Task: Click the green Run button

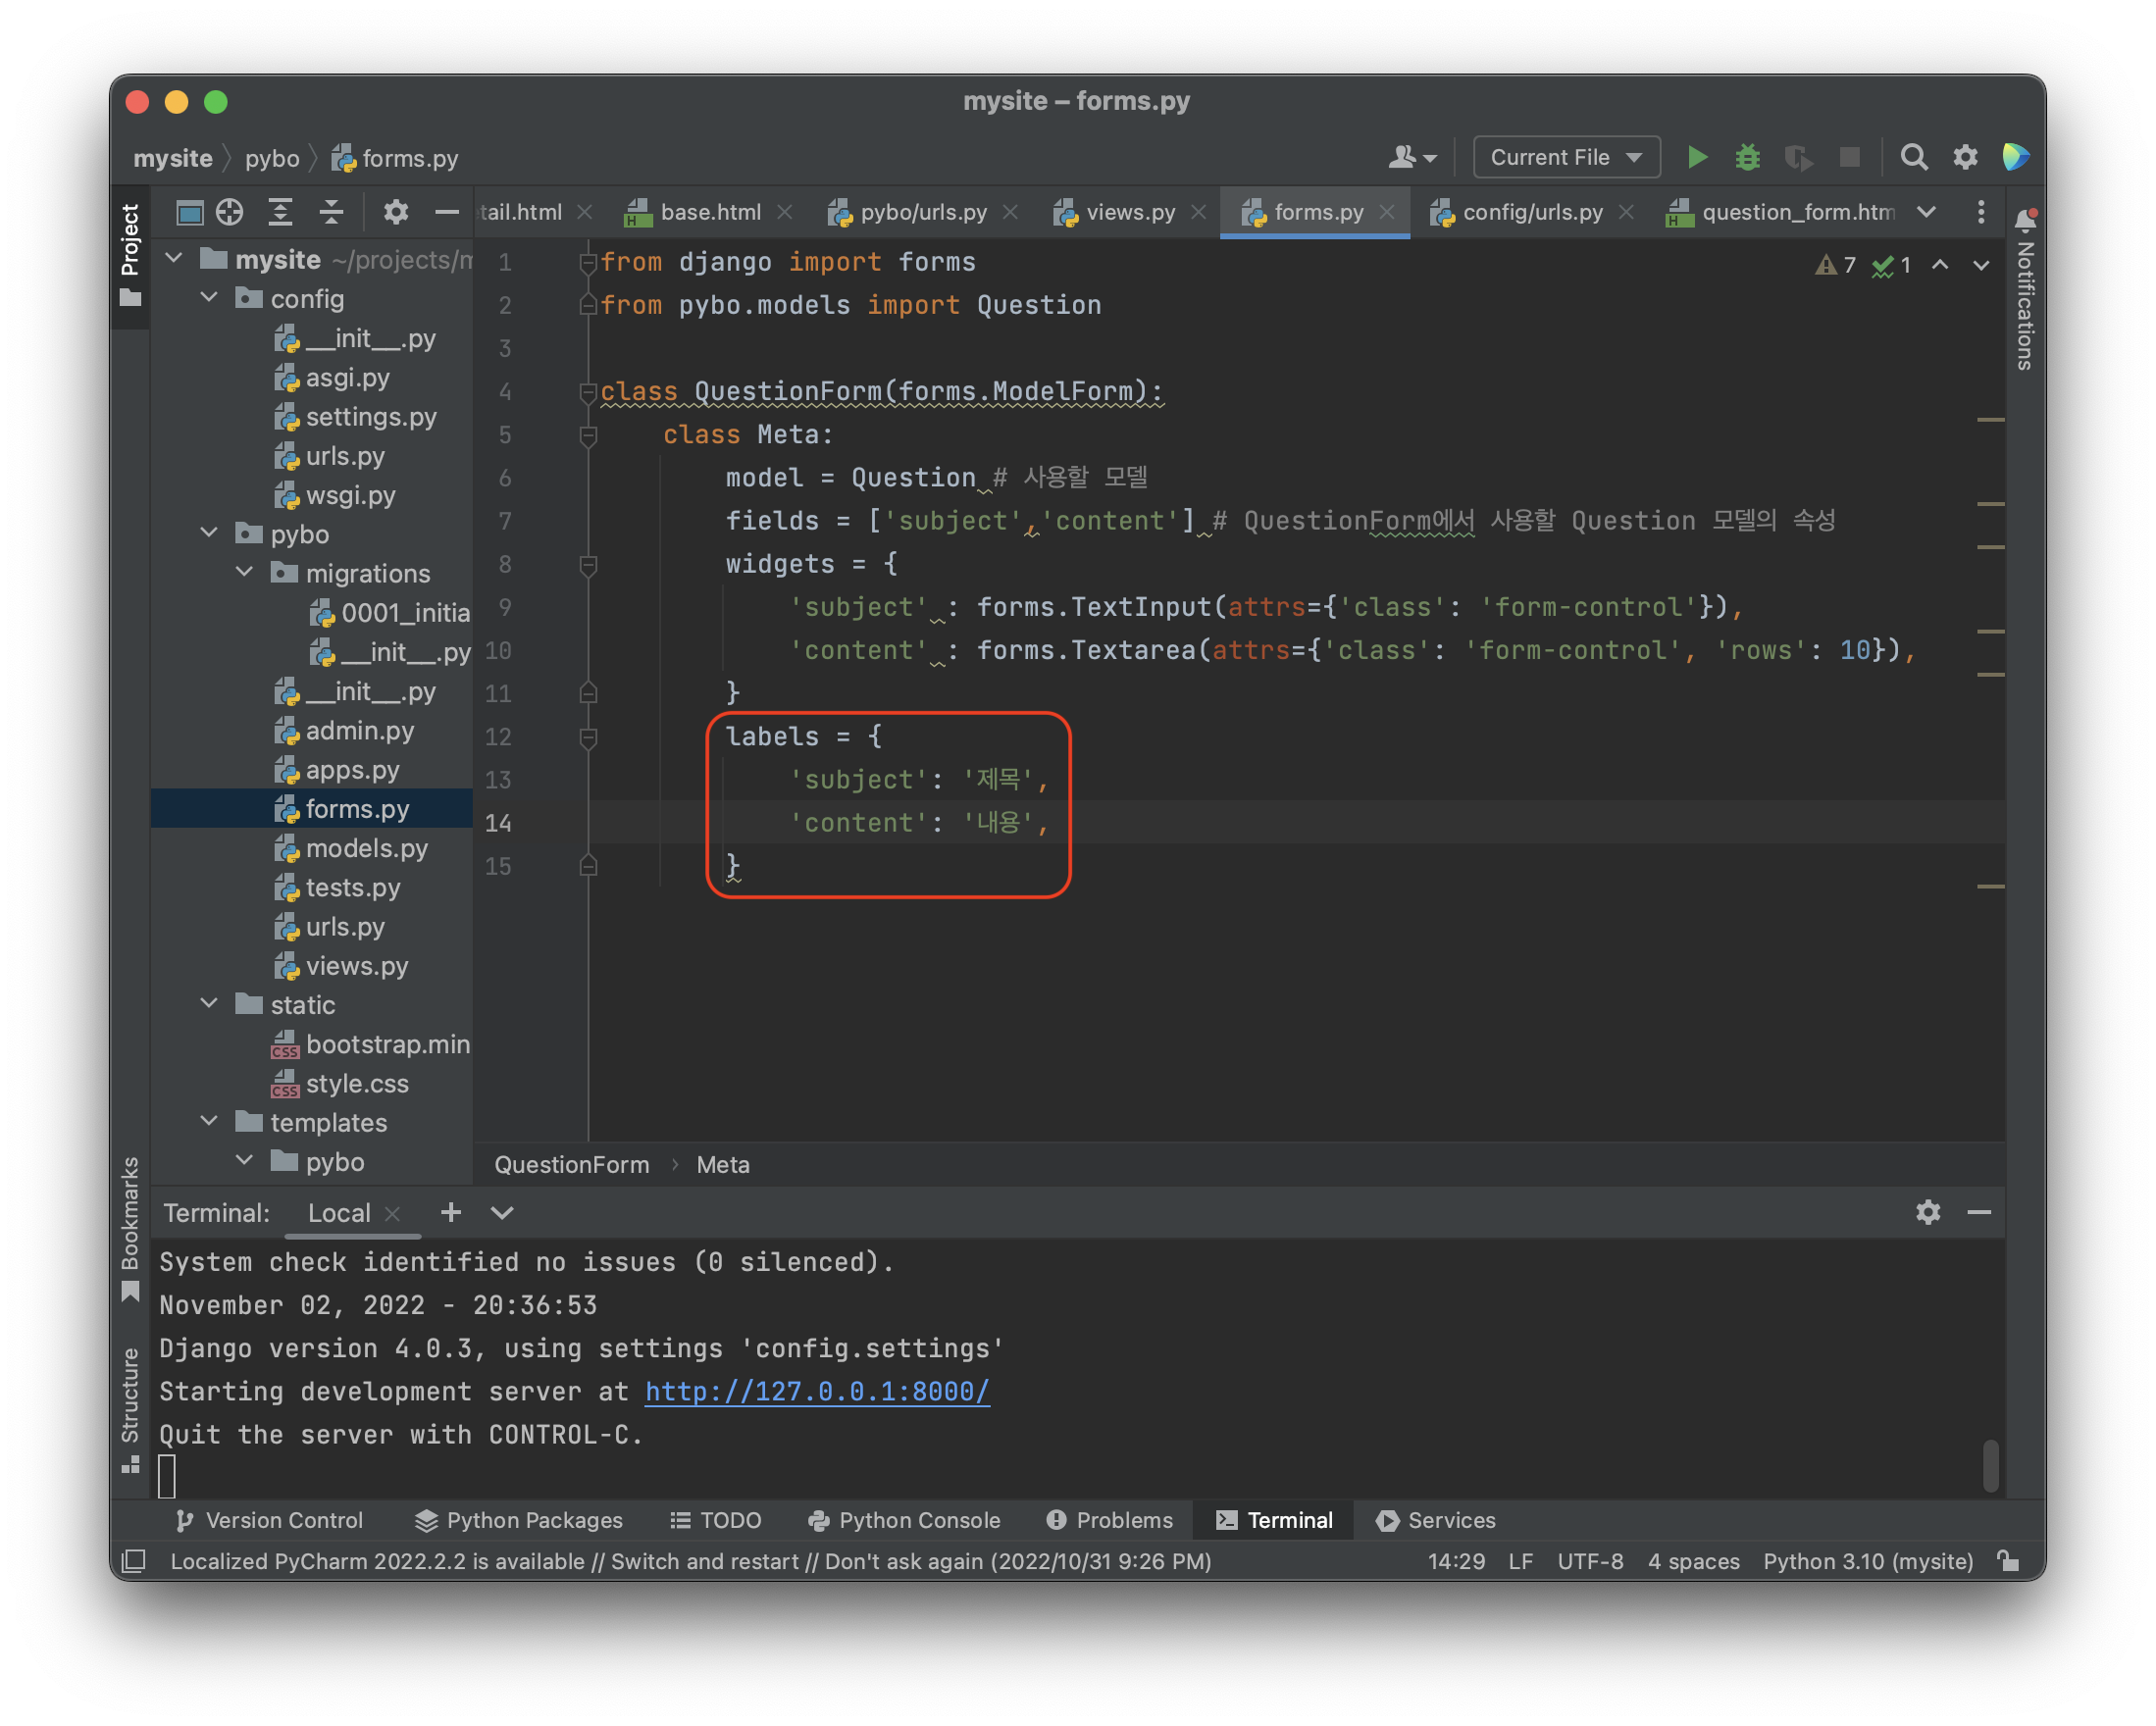Action: (x=1697, y=158)
